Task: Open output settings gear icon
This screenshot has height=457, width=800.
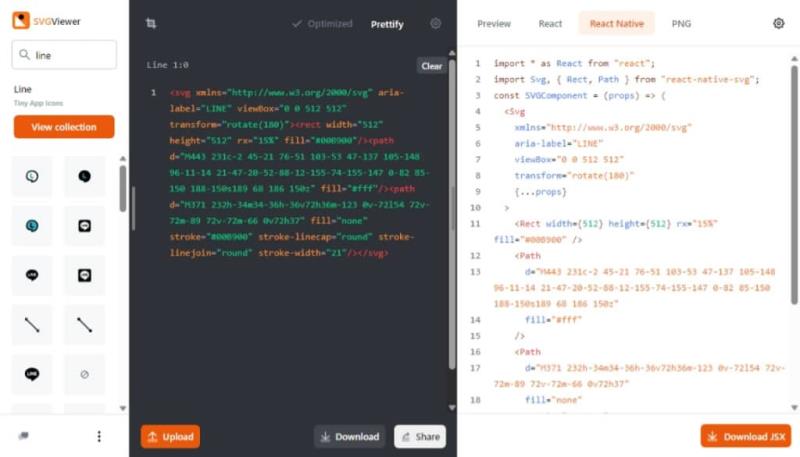Action: tap(779, 23)
